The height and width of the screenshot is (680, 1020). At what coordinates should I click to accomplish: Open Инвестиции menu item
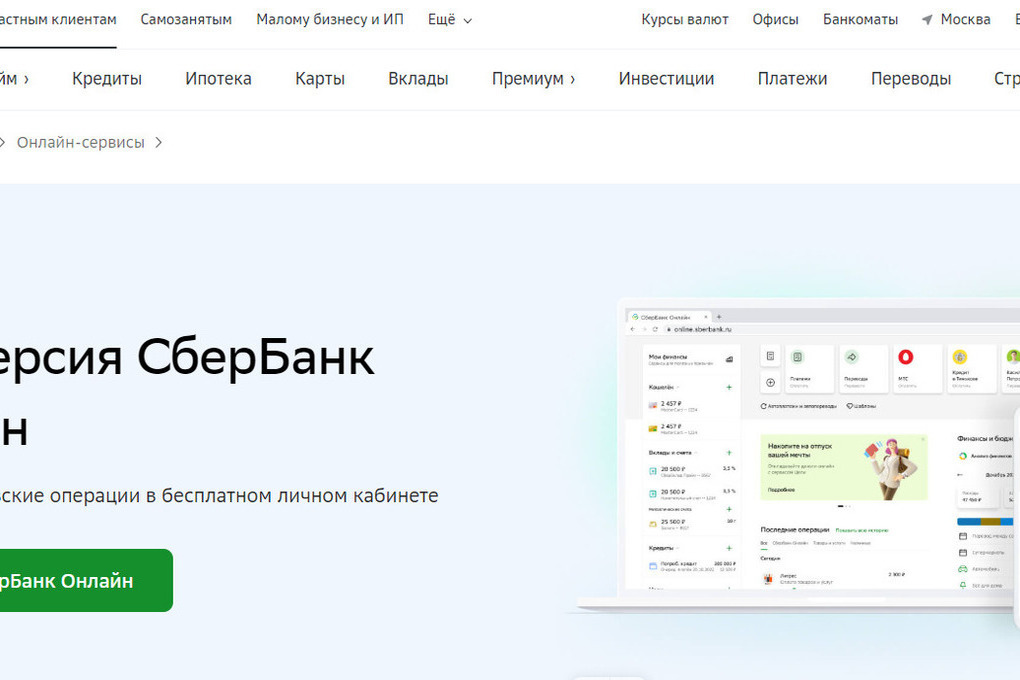pos(666,79)
